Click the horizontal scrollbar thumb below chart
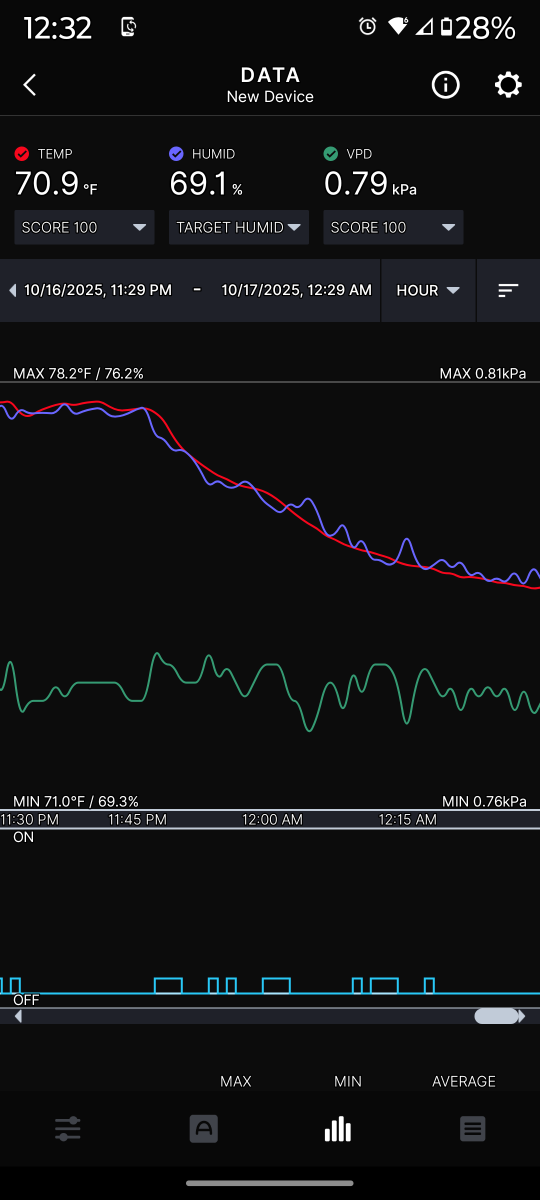Viewport: 540px width, 1200px height. click(496, 1016)
